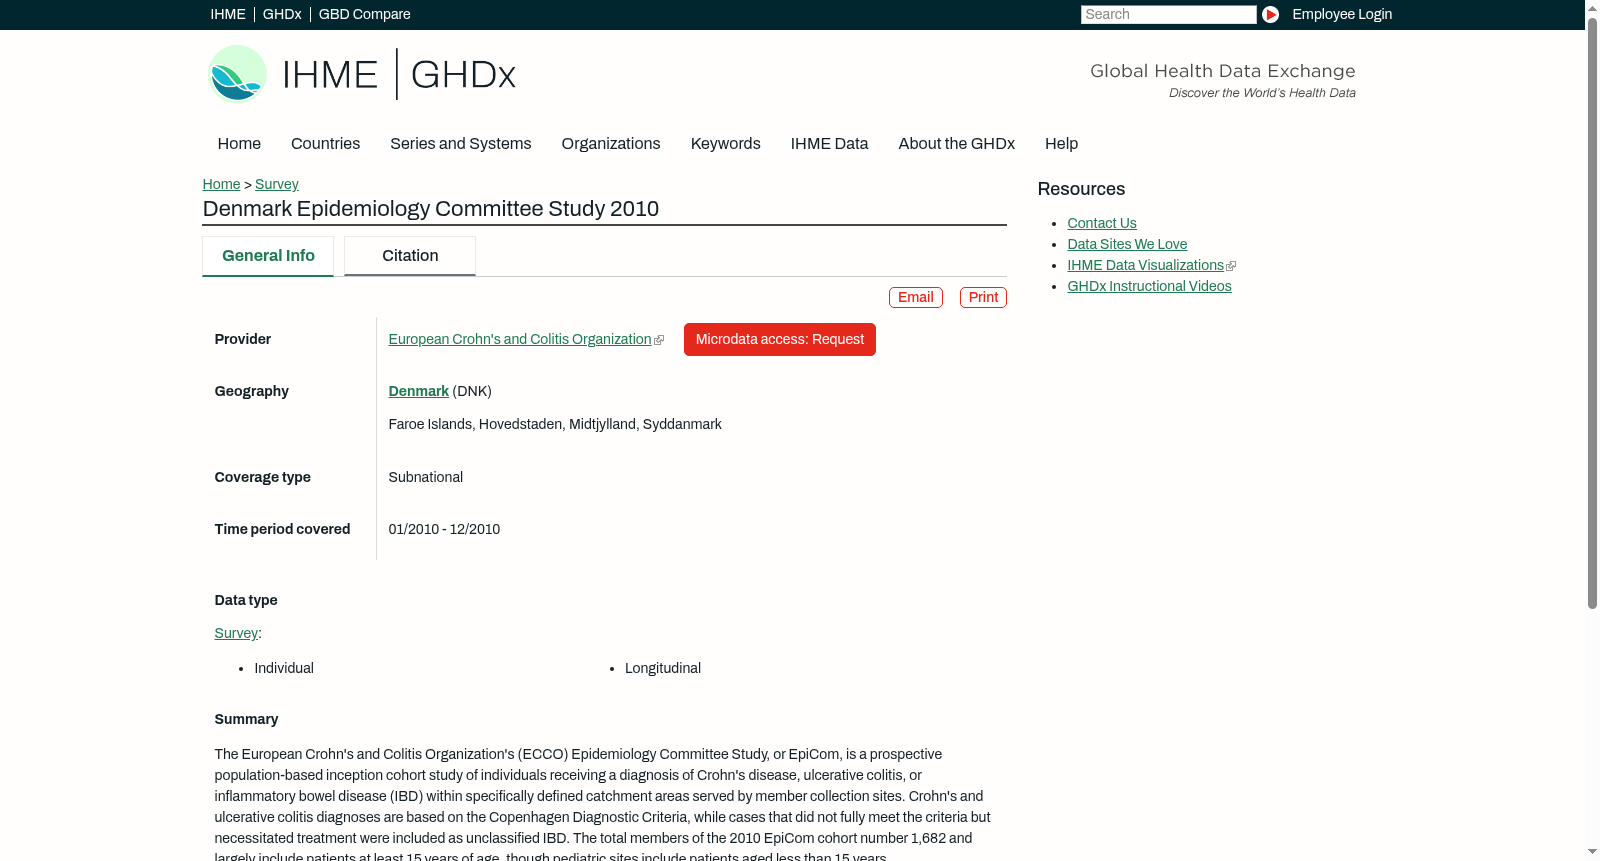
Task: Open the GHDx link in top bar
Action: (282, 14)
